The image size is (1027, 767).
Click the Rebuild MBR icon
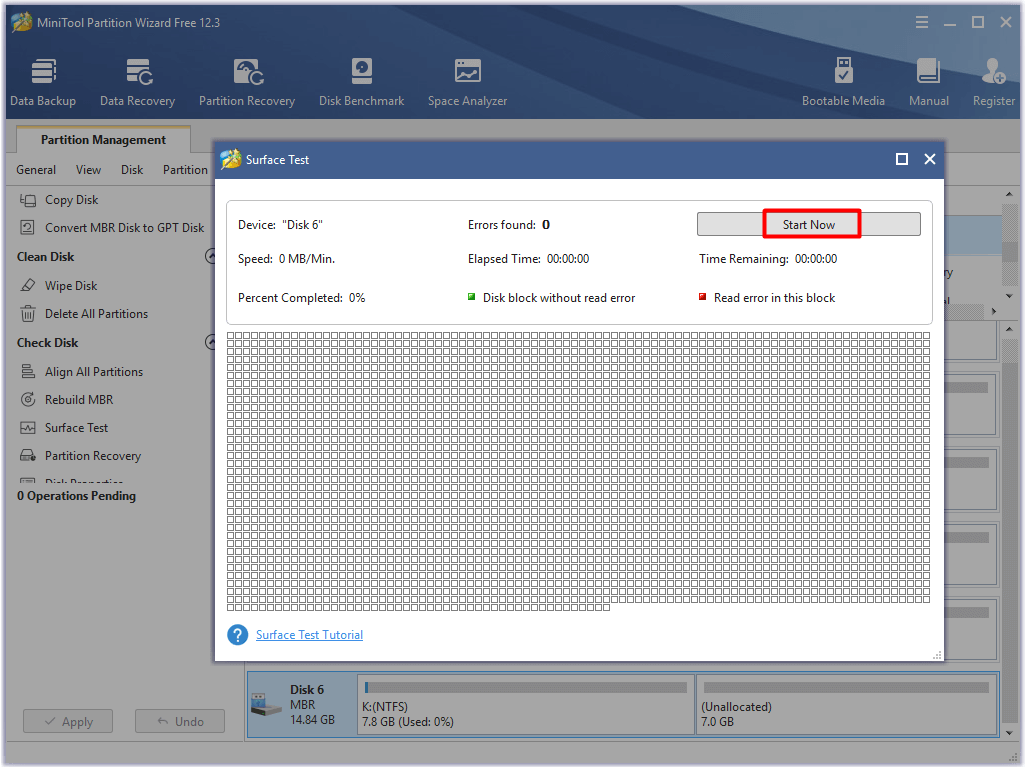(x=28, y=400)
